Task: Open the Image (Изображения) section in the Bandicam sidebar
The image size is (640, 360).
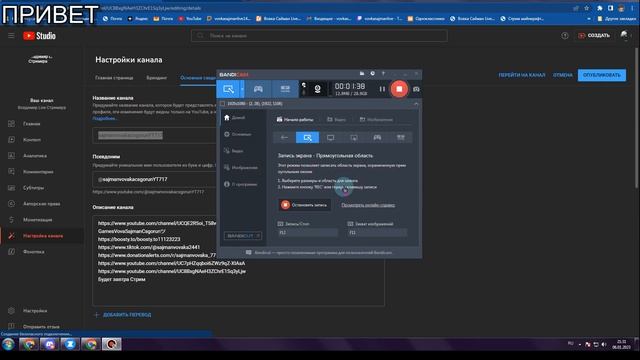Action: point(241,168)
